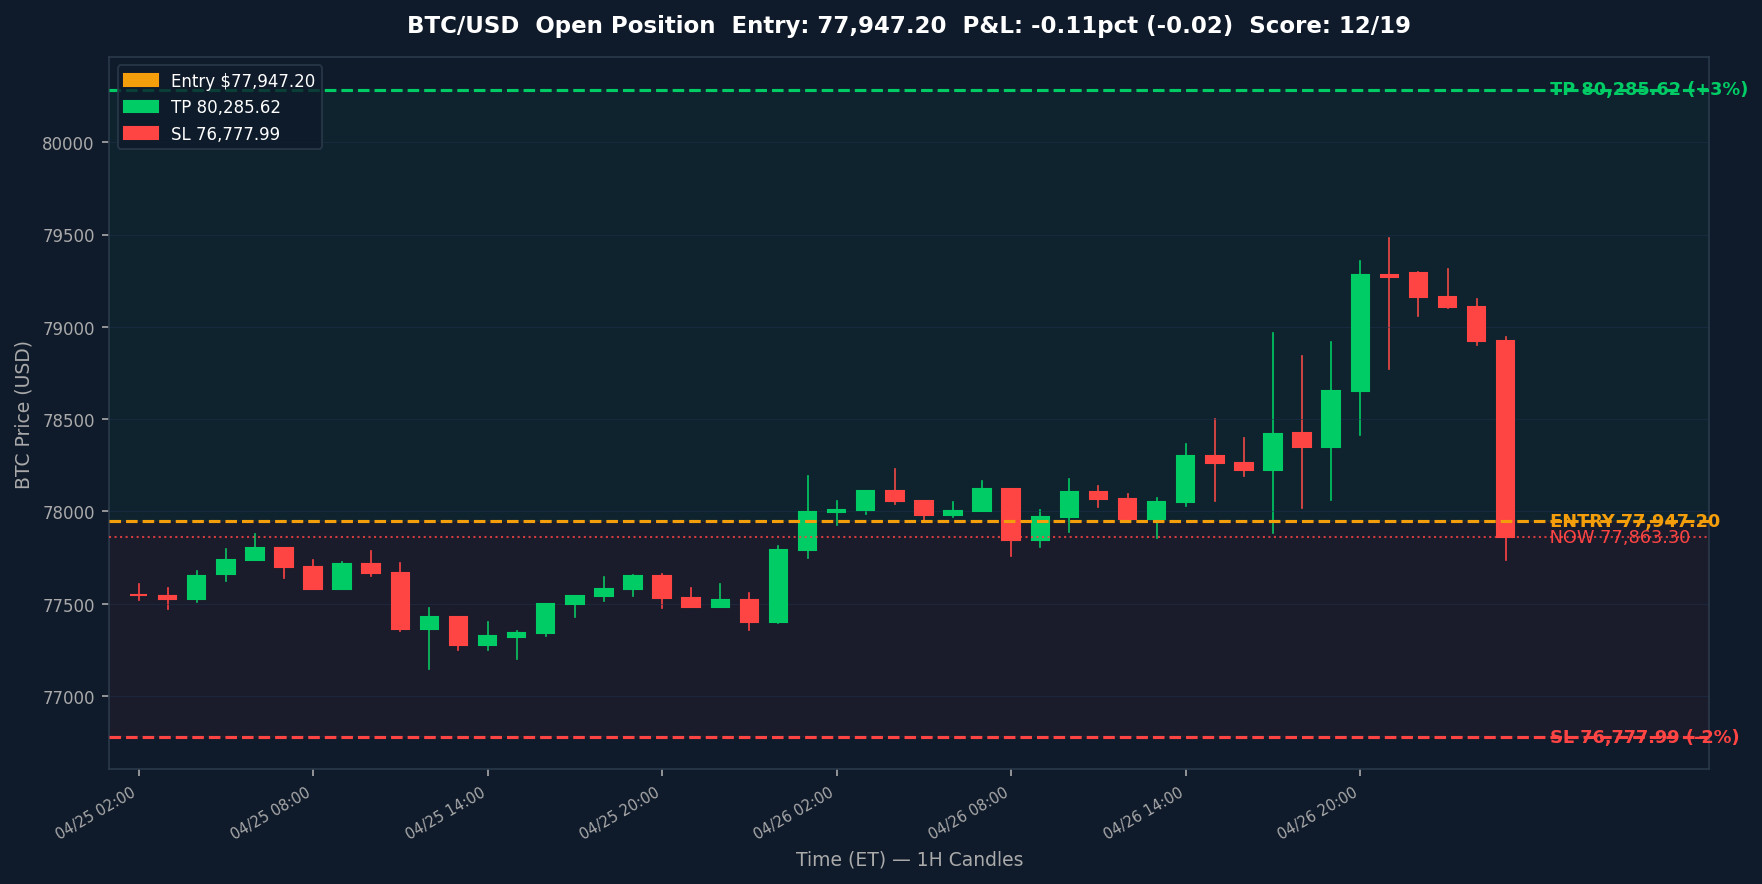1762x884 pixels.
Task: Click the orange Entry legend swatch
Action: pos(141,81)
